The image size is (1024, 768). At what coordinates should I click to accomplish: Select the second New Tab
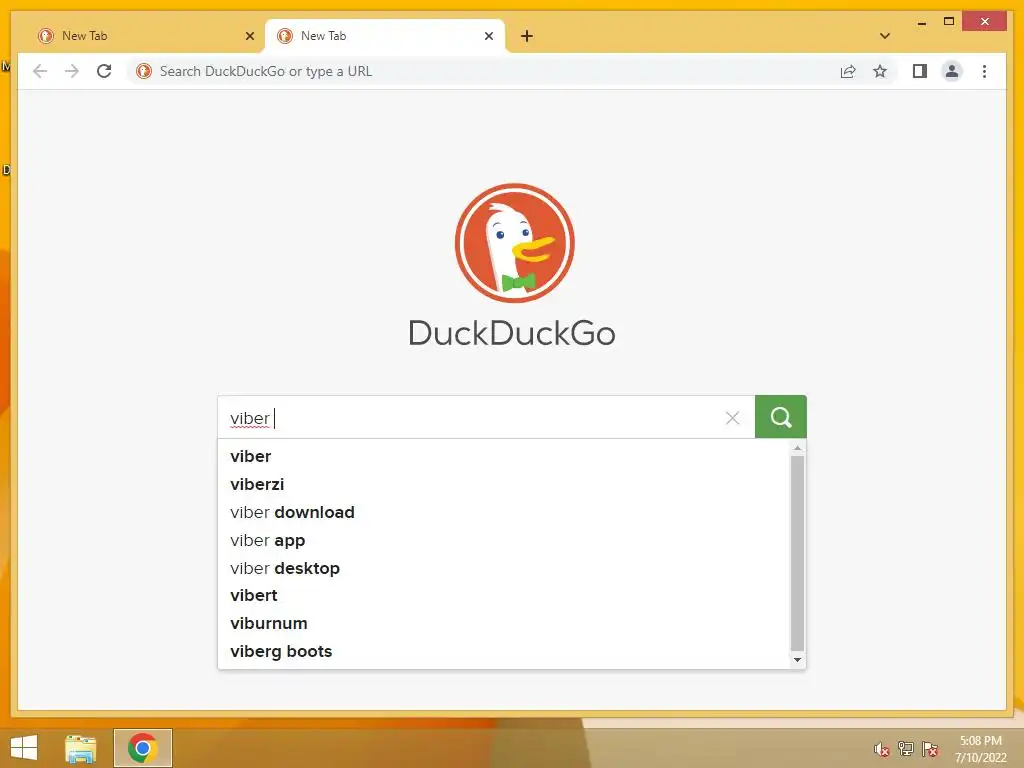(x=385, y=36)
